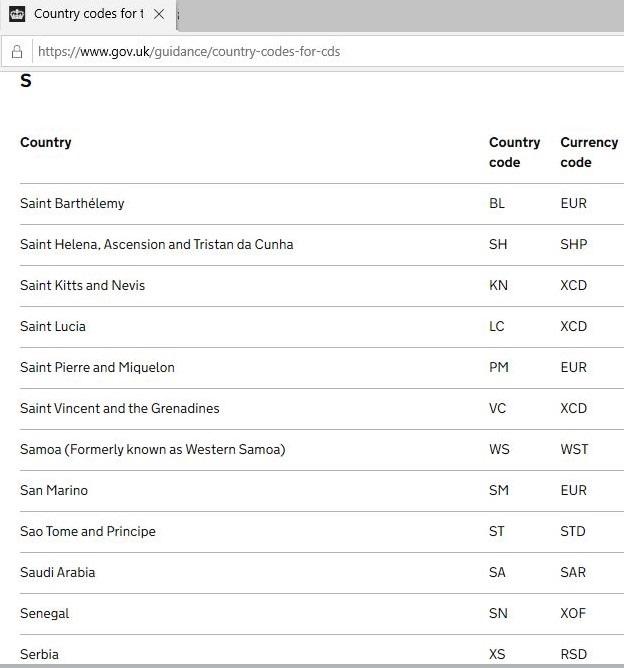This screenshot has height=668, width=624.
Task: Click XCD in Saint Vincent row
Action: coord(574,408)
